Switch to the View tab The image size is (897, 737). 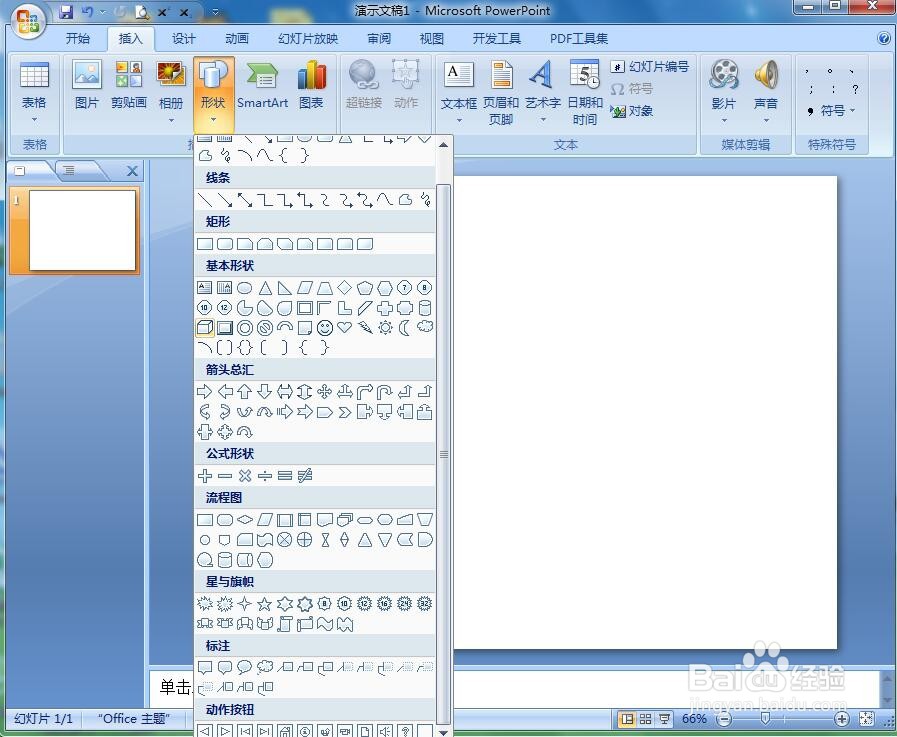click(x=431, y=38)
